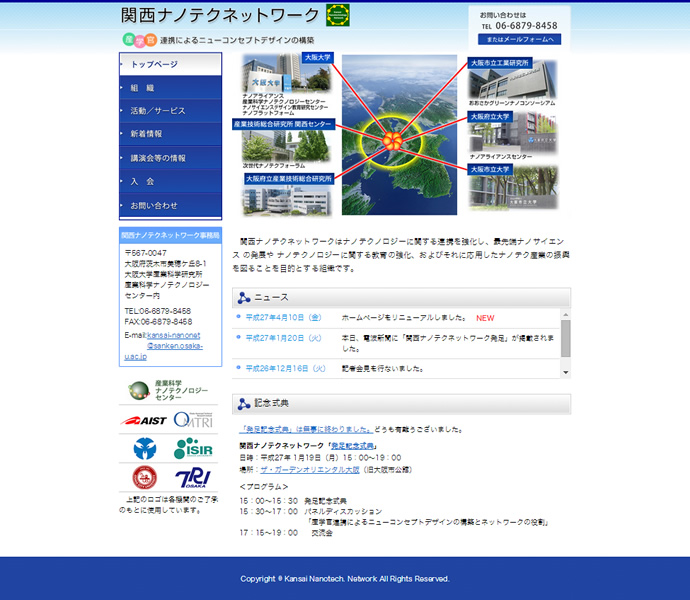Click the パネルディスカッション program line
Viewport: 690px width, 600px height.
coord(343,512)
